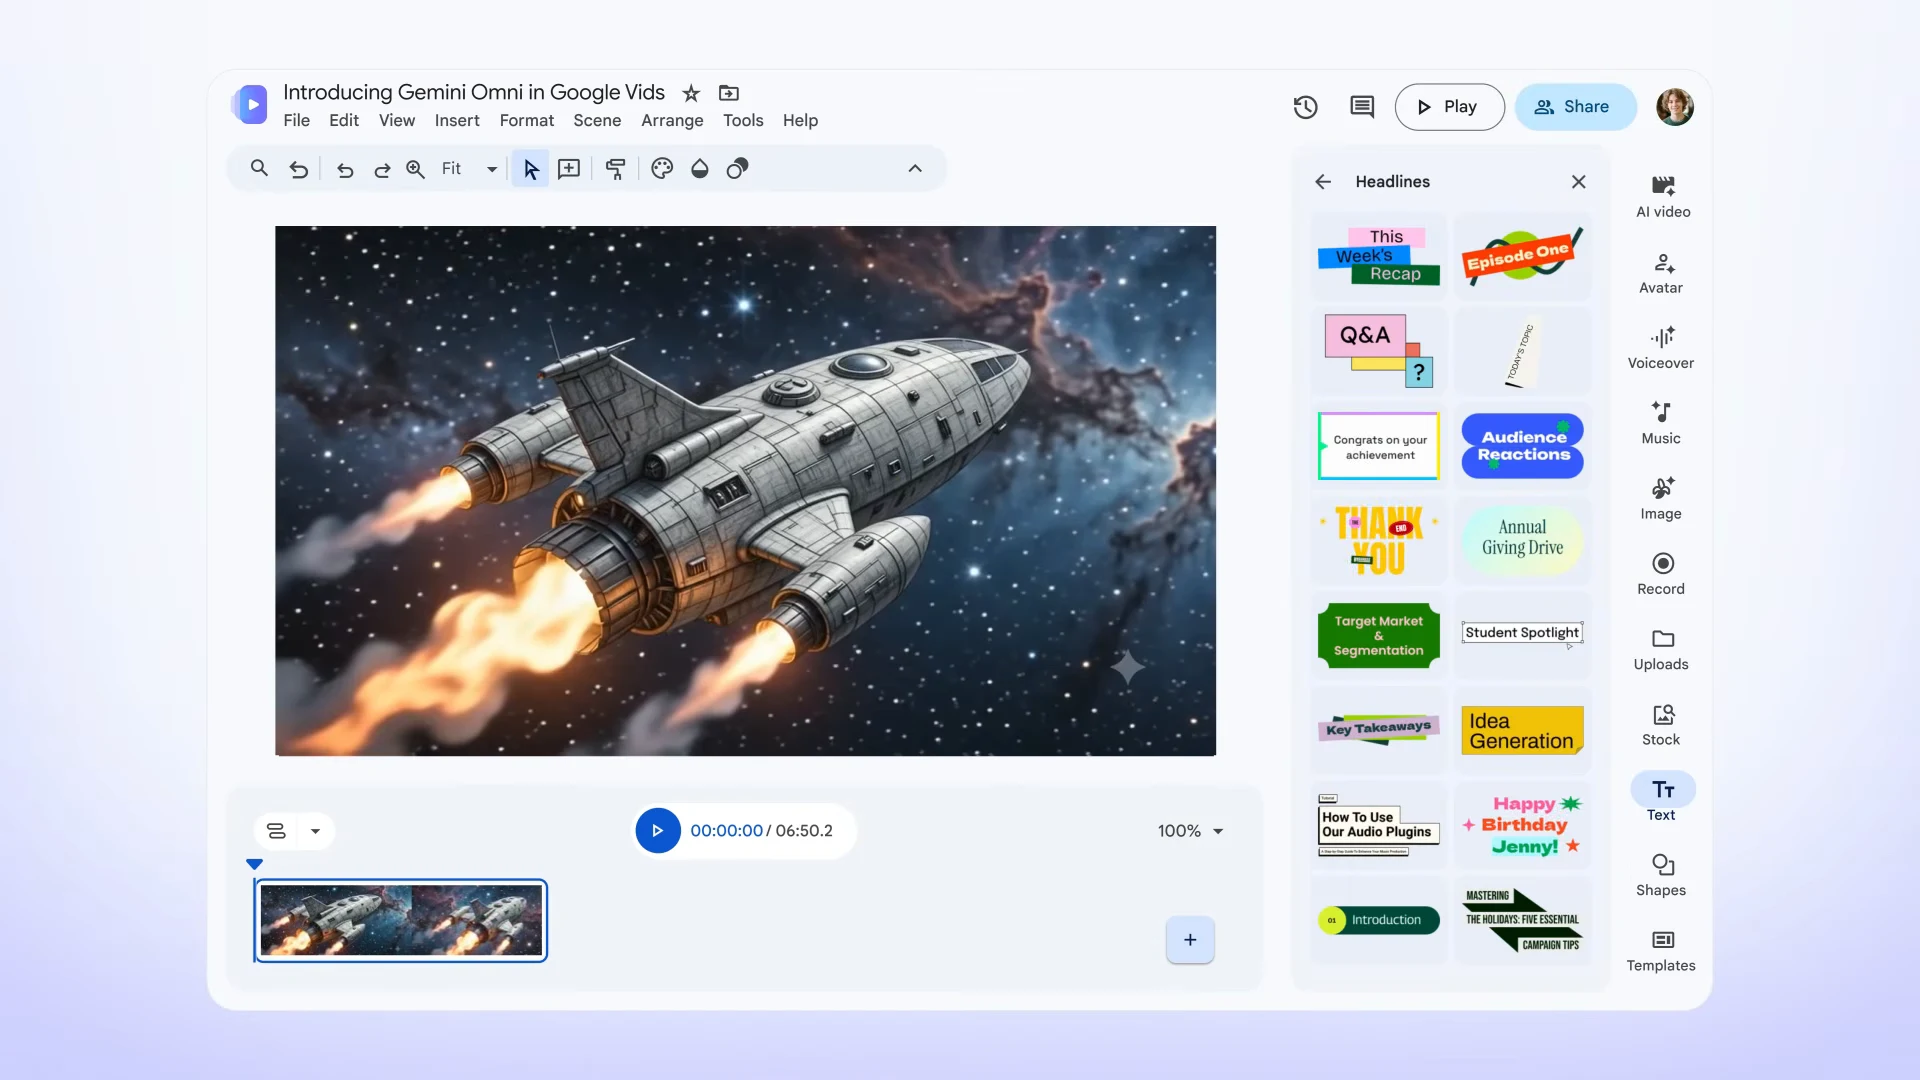Click the timeline playhead marker
The width and height of the screenshot is (1920, 1080).
tap(254, 864)
